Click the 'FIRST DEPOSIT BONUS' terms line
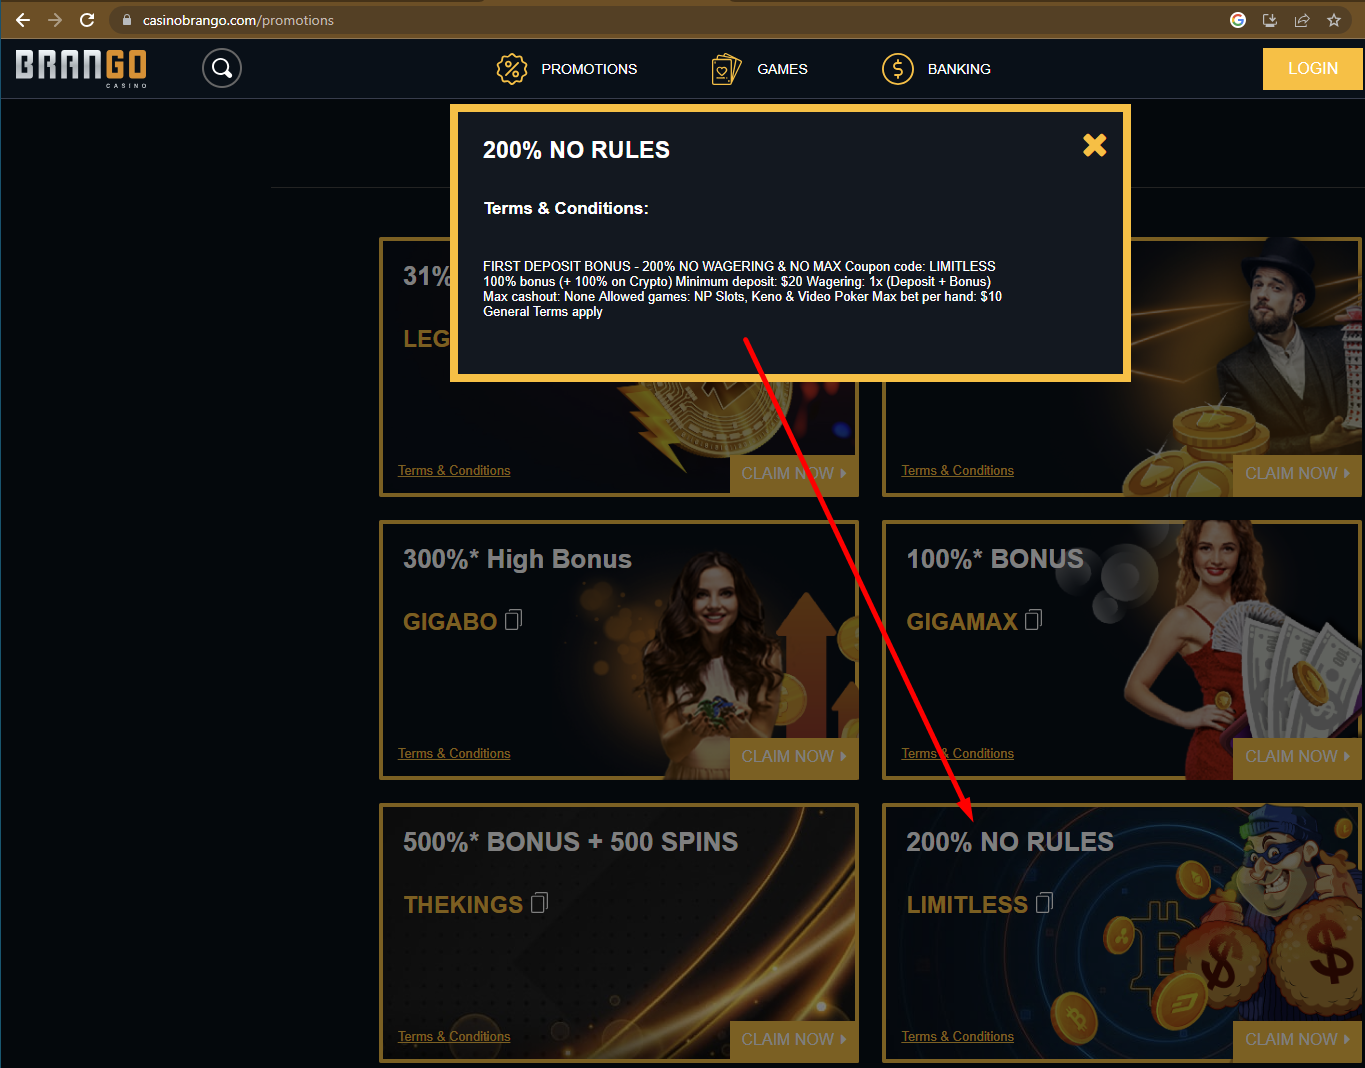Image resolution: width=1365 pixels, height=1068 pixels. (x=739, y=266)
